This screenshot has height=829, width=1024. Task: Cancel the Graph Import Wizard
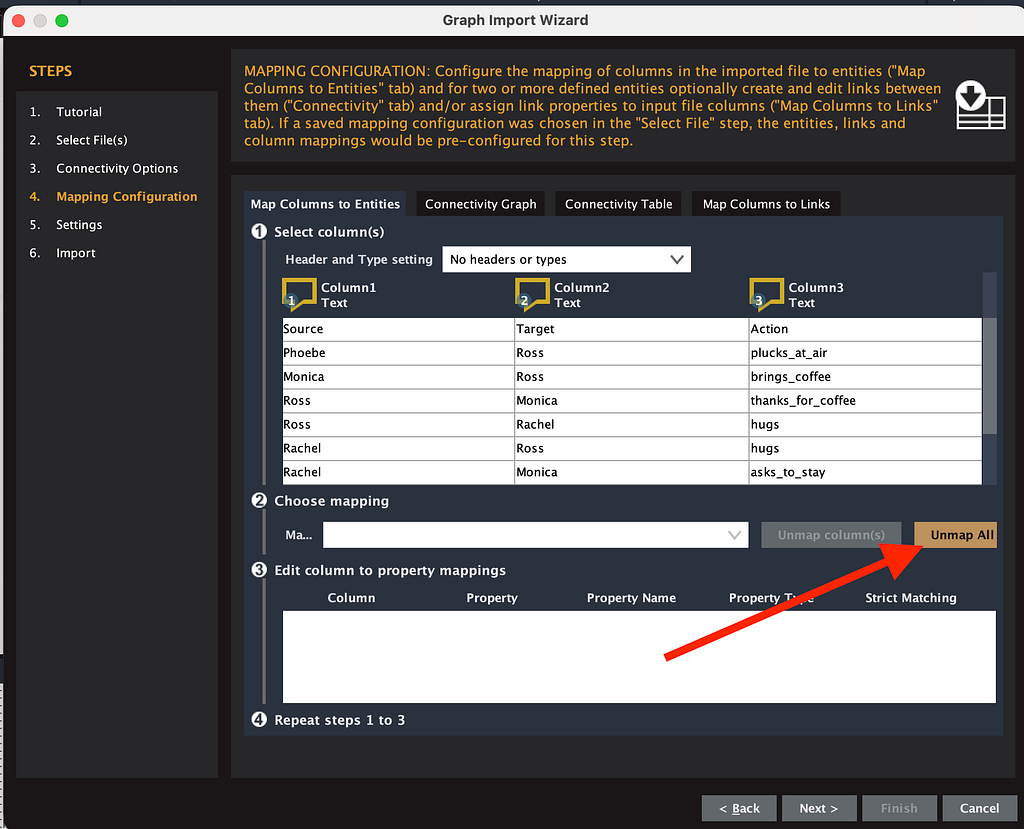coord(980,808)
